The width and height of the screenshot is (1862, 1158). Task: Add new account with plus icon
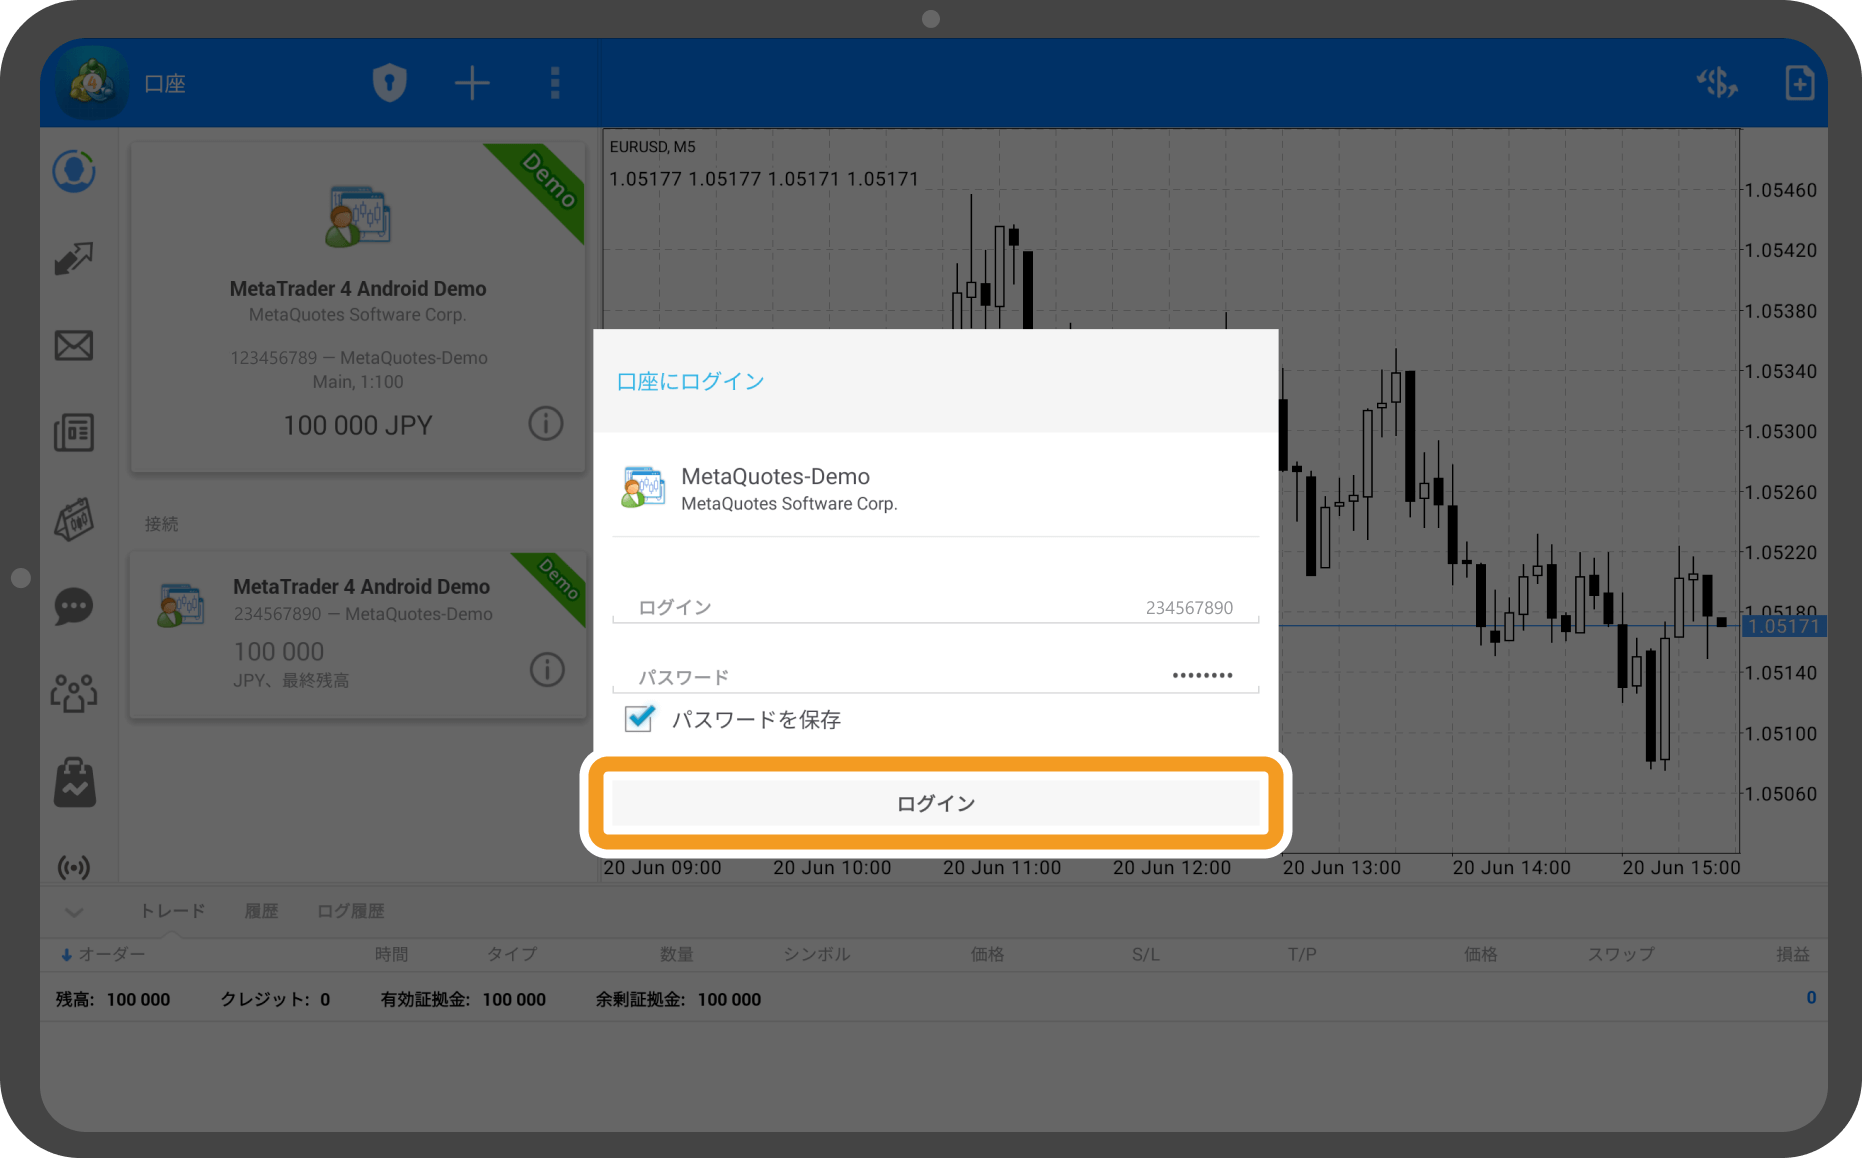(x=472, y=83)
